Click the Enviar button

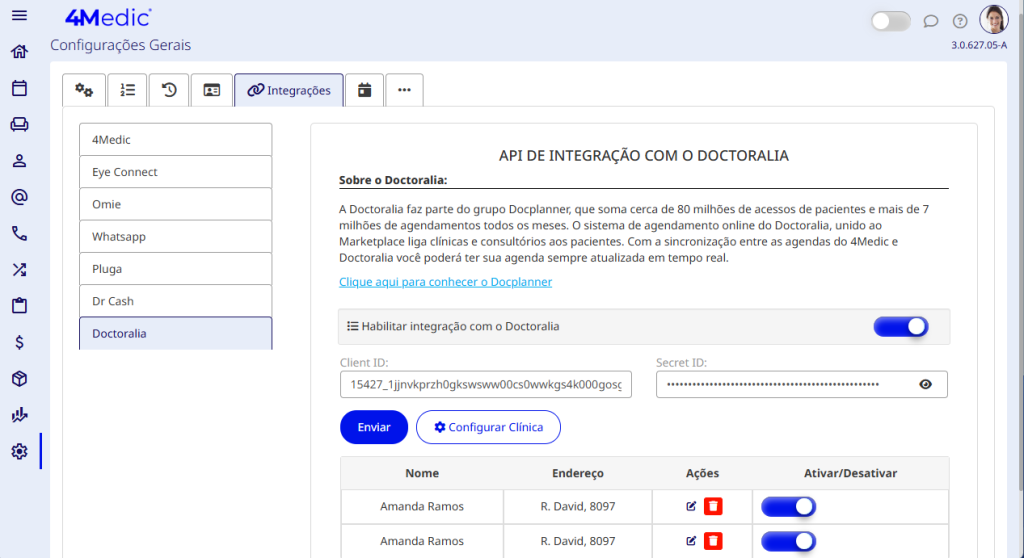click(374, 427)
